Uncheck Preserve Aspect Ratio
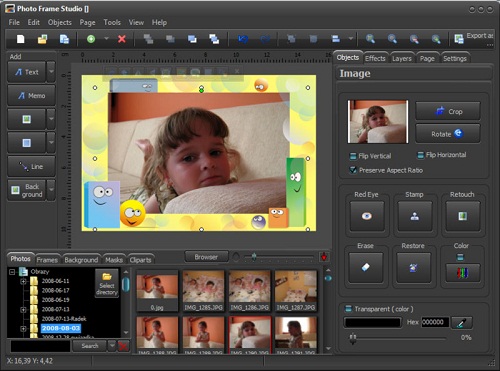This screenshot has height=371, width=500. tap(353, 170)
